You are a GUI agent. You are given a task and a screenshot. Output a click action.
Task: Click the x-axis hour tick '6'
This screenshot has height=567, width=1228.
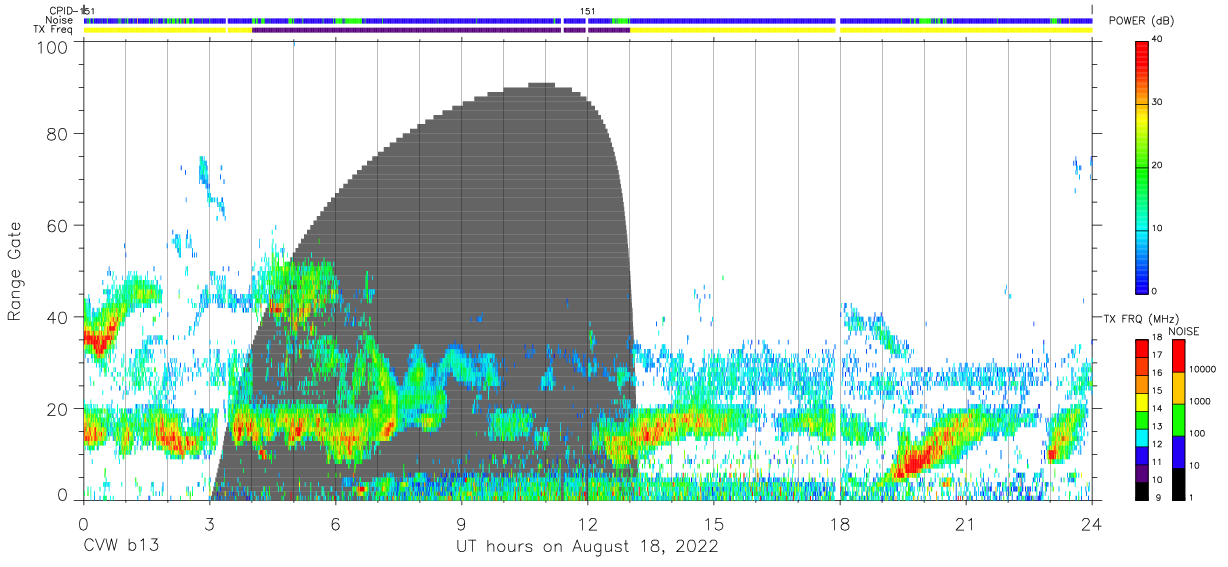335,523
